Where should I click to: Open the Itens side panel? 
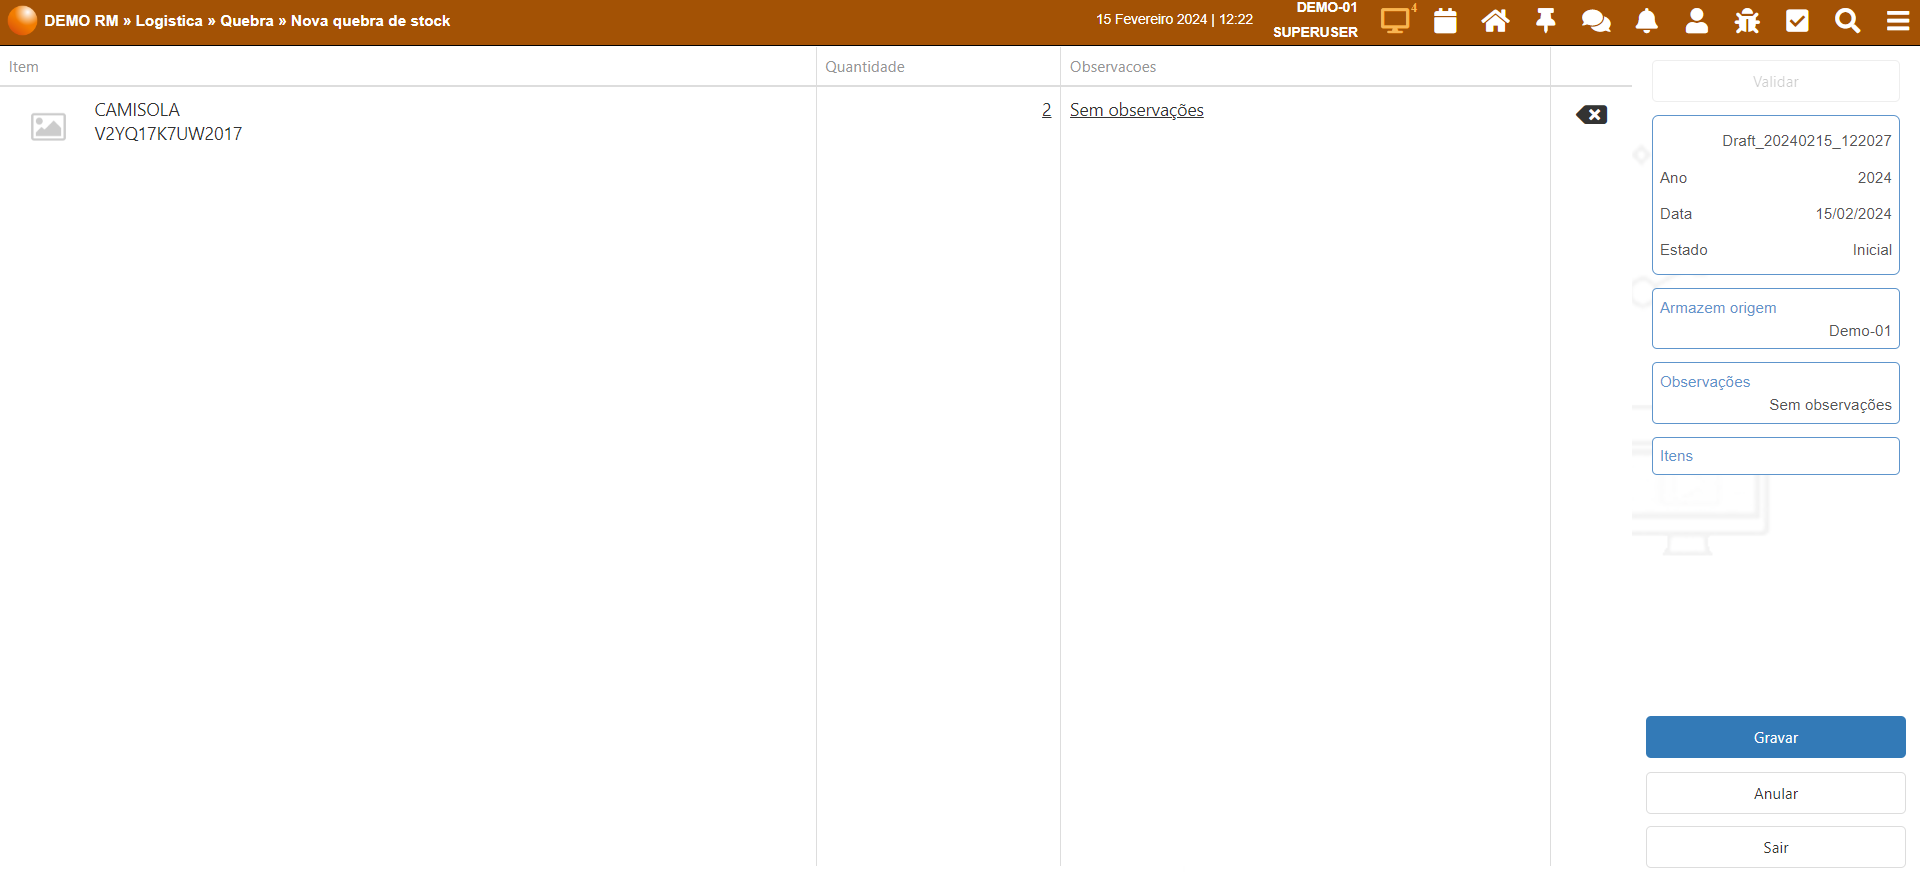pos(1775,455)
